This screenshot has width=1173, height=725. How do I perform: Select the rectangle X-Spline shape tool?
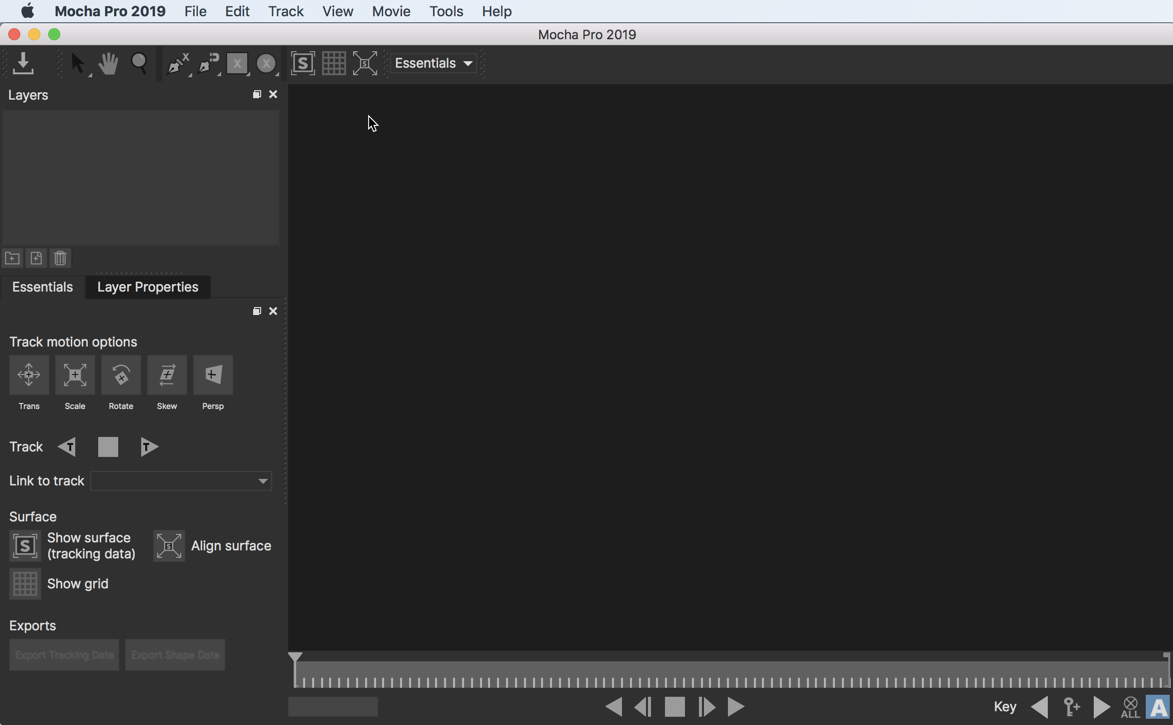[237, 64]
